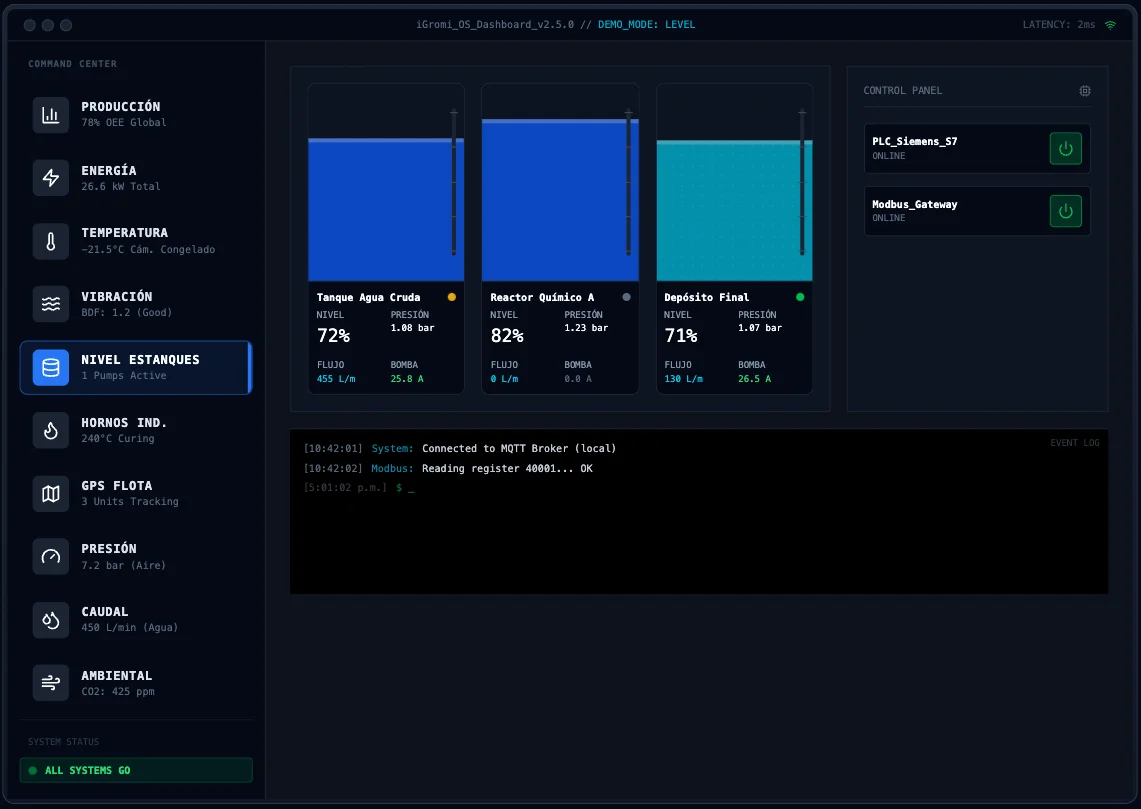Select the VIBRACIÓN sidebar entry
The height and width of the screenshot is (809, 1141).
click(x=136, y=304)
